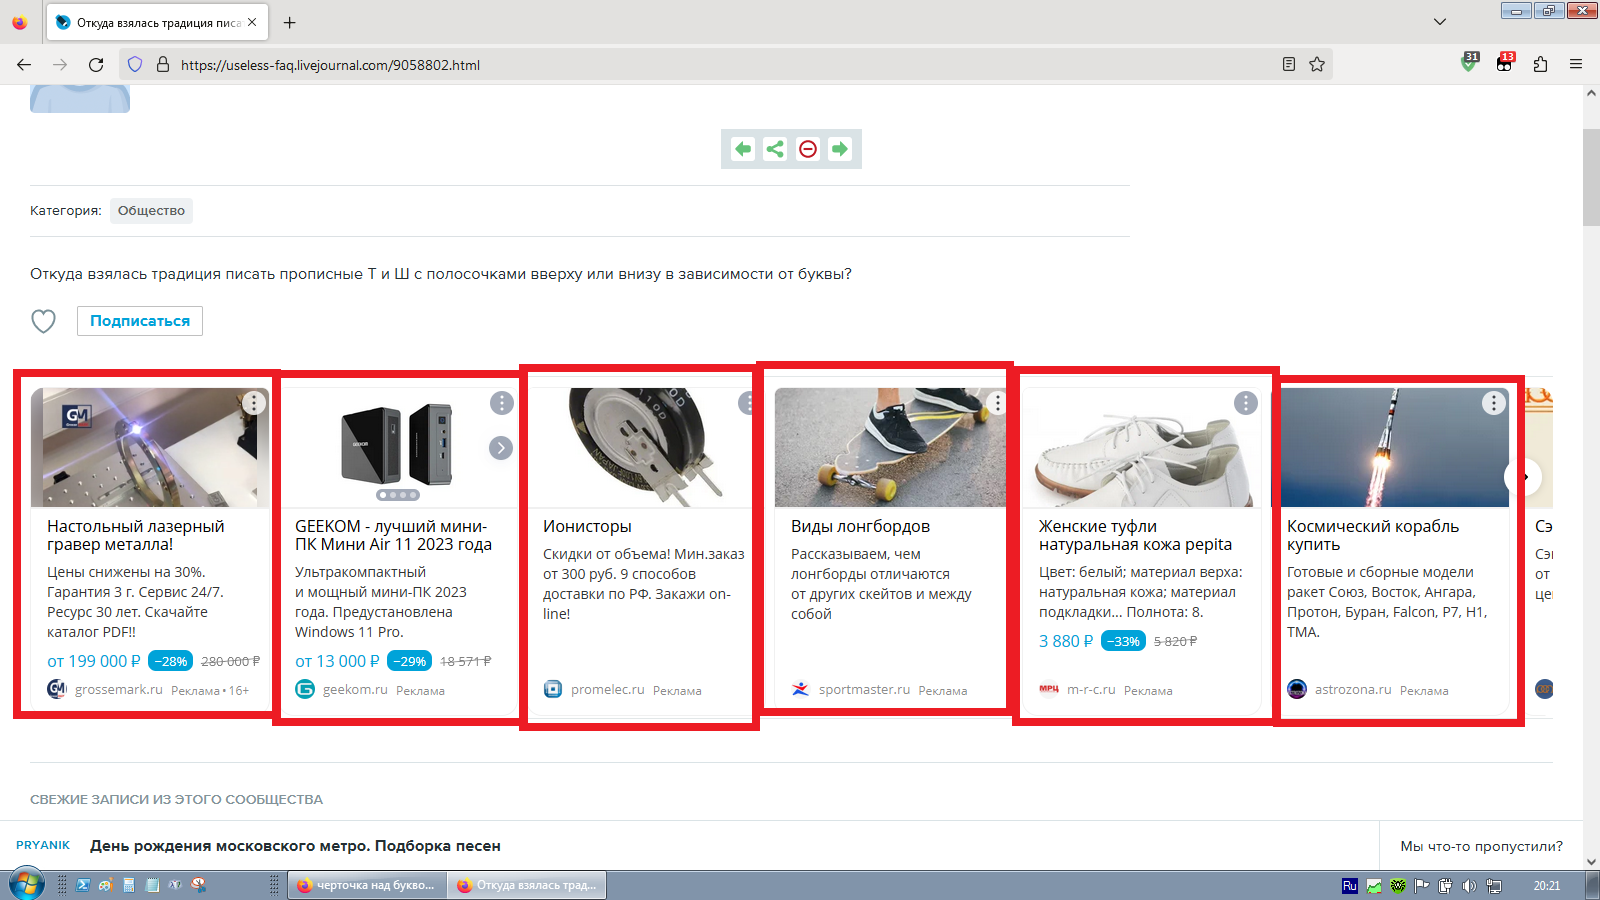Toggle the heart like on the post
This screenshot has width=1600, height=900.
tap(44, 321)
